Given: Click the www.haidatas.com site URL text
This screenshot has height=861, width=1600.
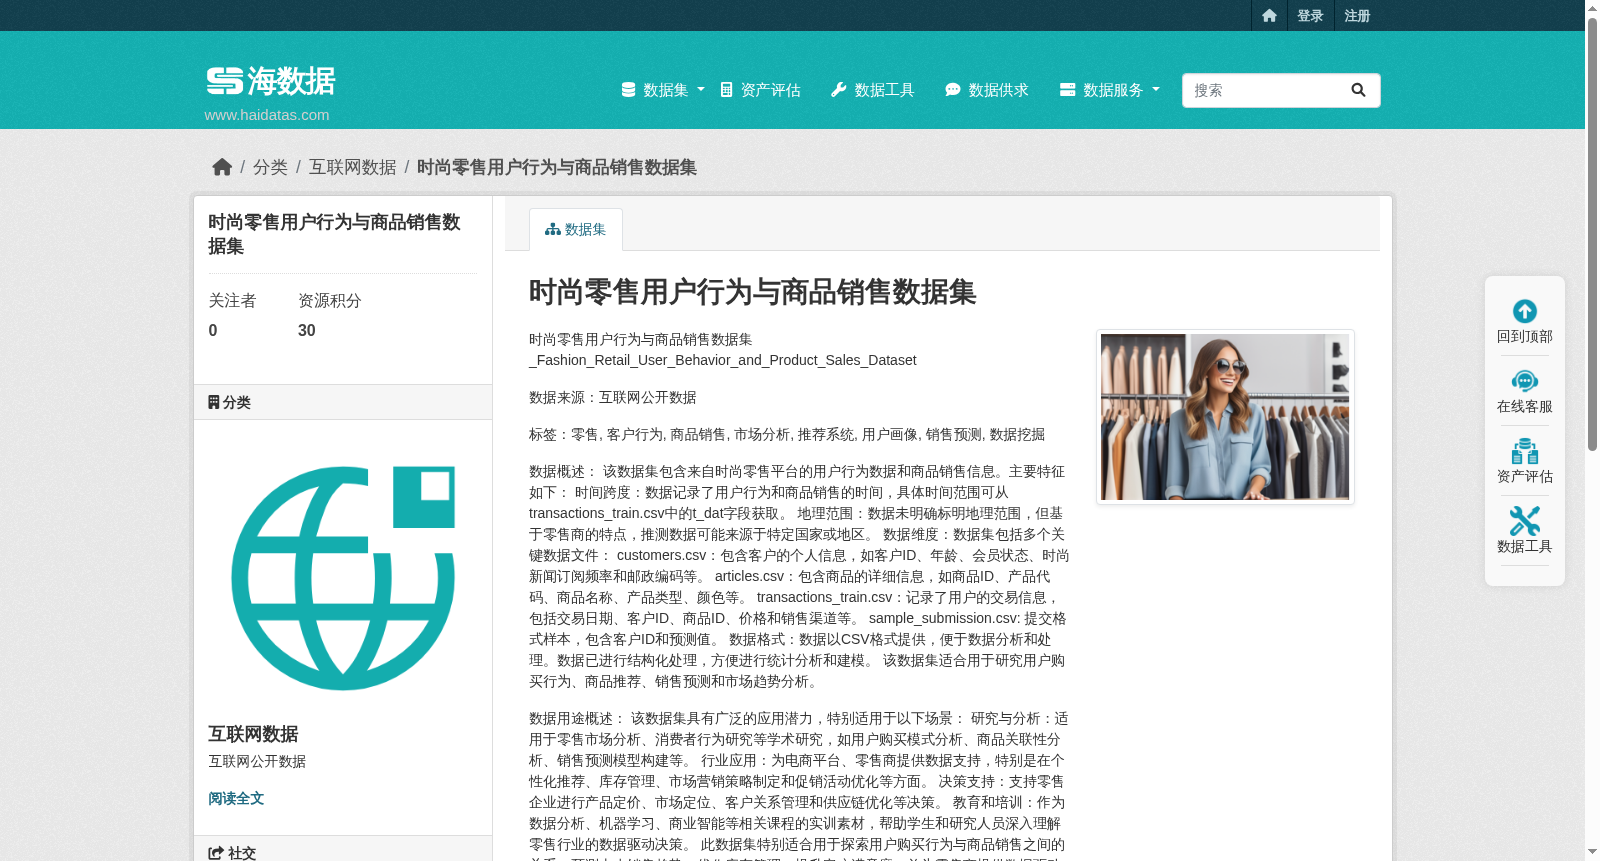Looking at the screenshot, I should (x=267, y=115).
